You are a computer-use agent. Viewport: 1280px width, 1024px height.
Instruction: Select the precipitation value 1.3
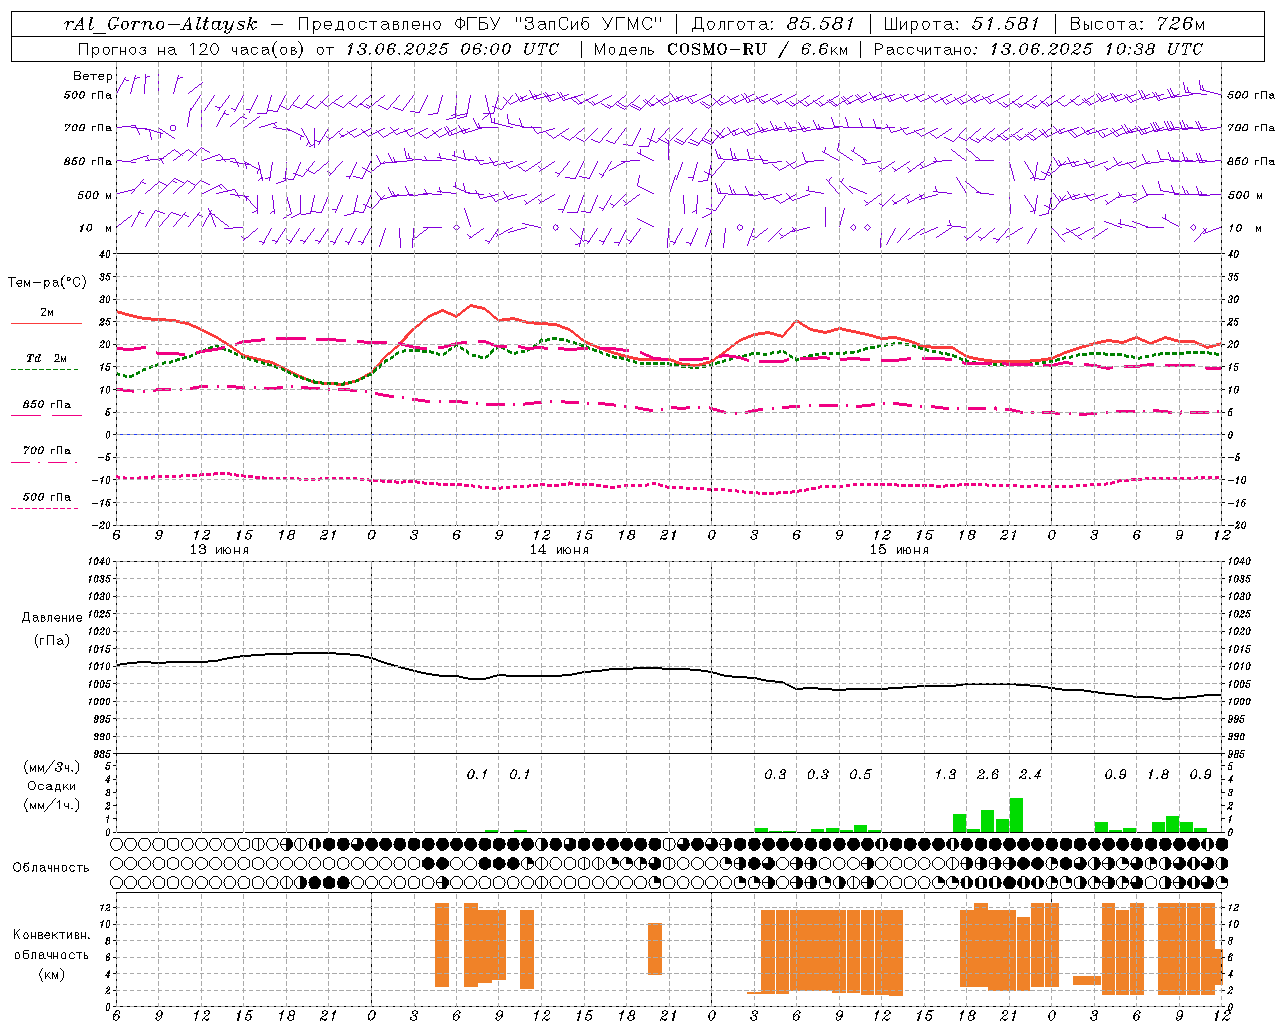[945, 775]
